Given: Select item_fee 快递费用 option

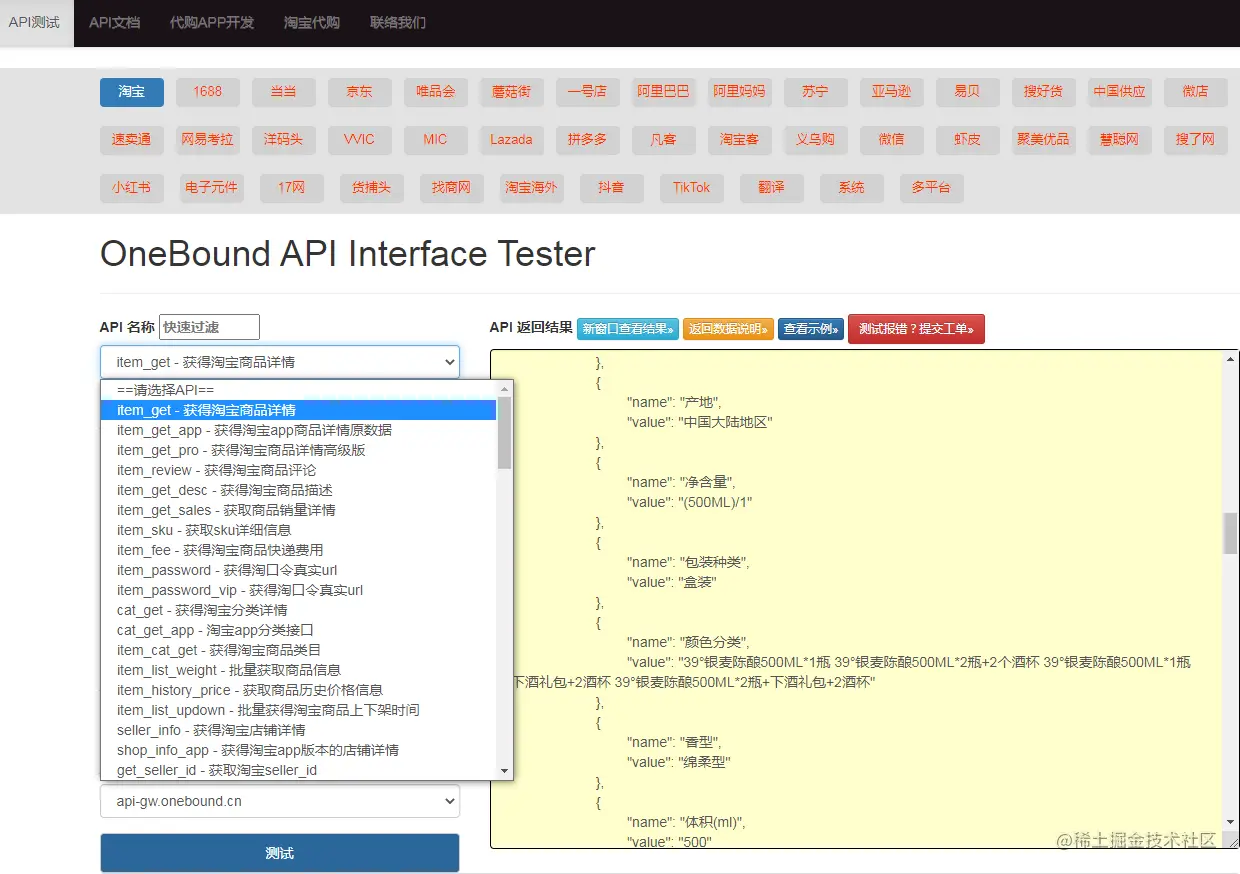Looking at the screenshot, I should (298, 550).
